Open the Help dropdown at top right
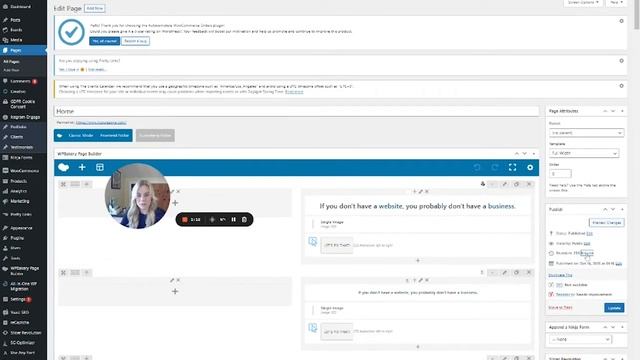Screen dimensions: 640x360 tap(617, 2)
